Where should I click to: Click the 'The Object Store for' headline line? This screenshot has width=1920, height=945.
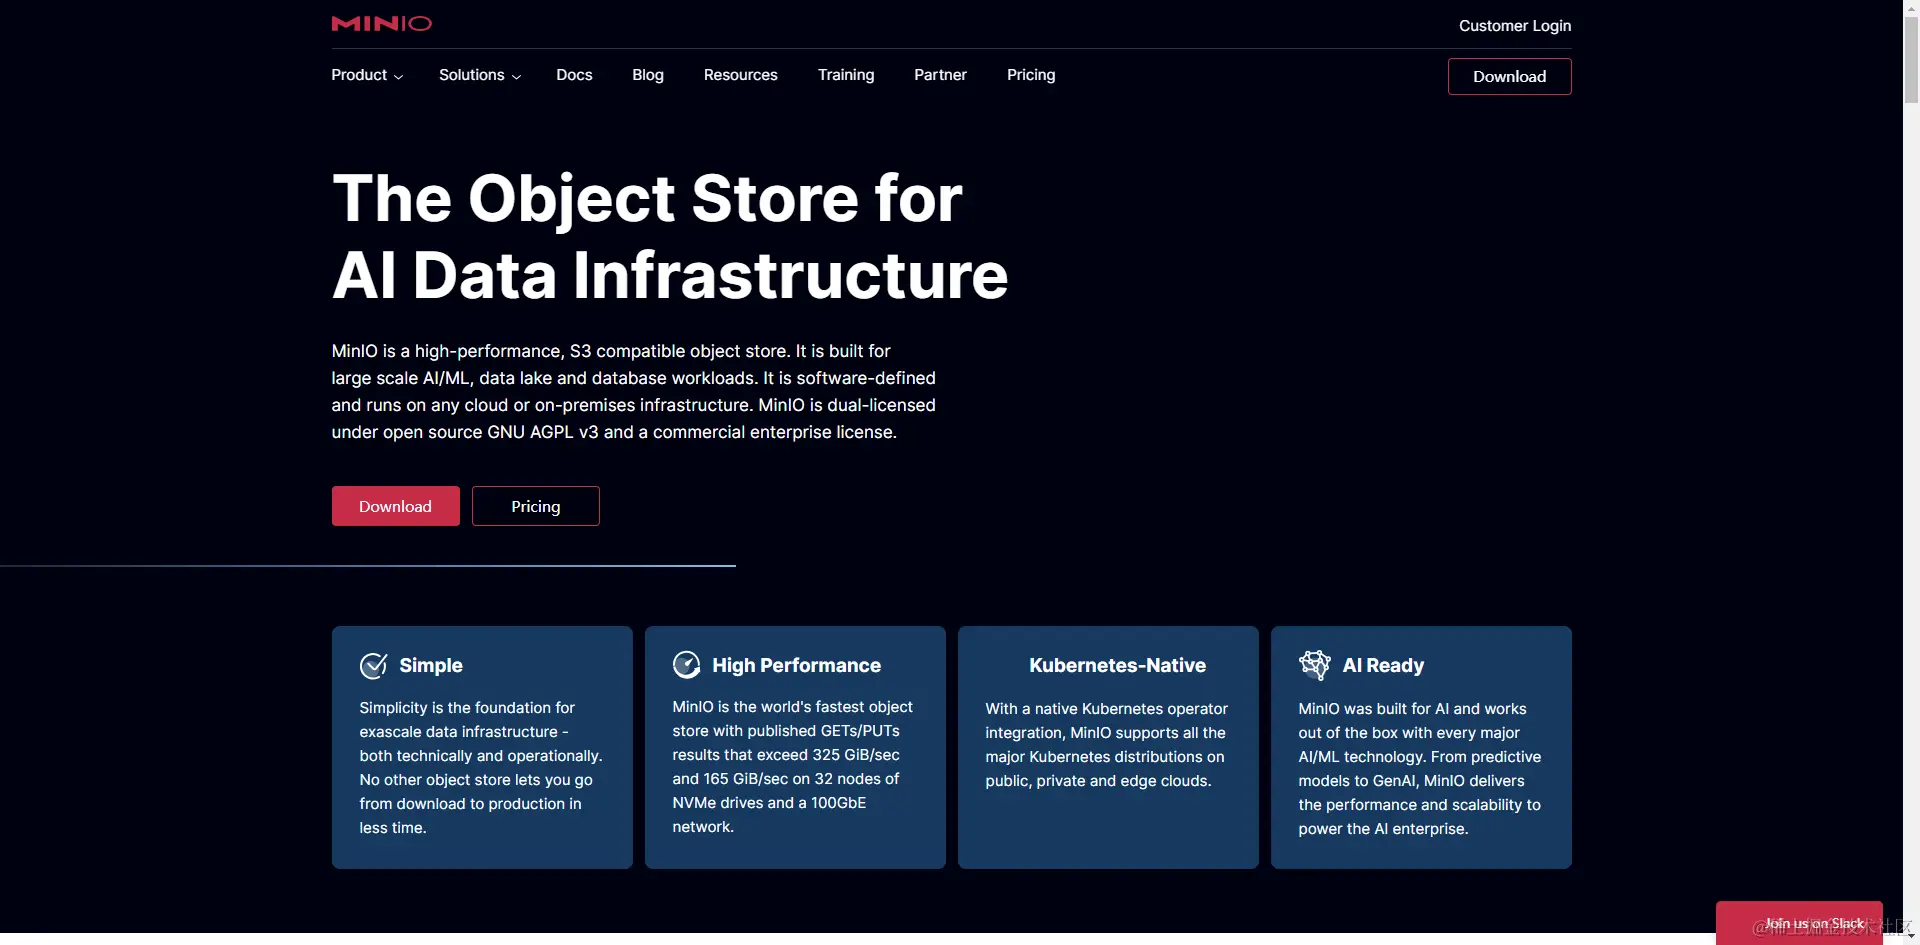coord(647,198)
